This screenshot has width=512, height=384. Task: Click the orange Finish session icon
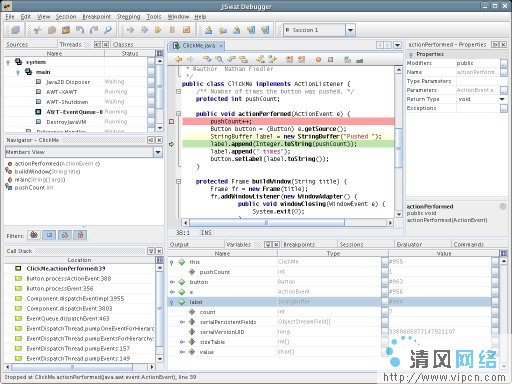point(186,30)
